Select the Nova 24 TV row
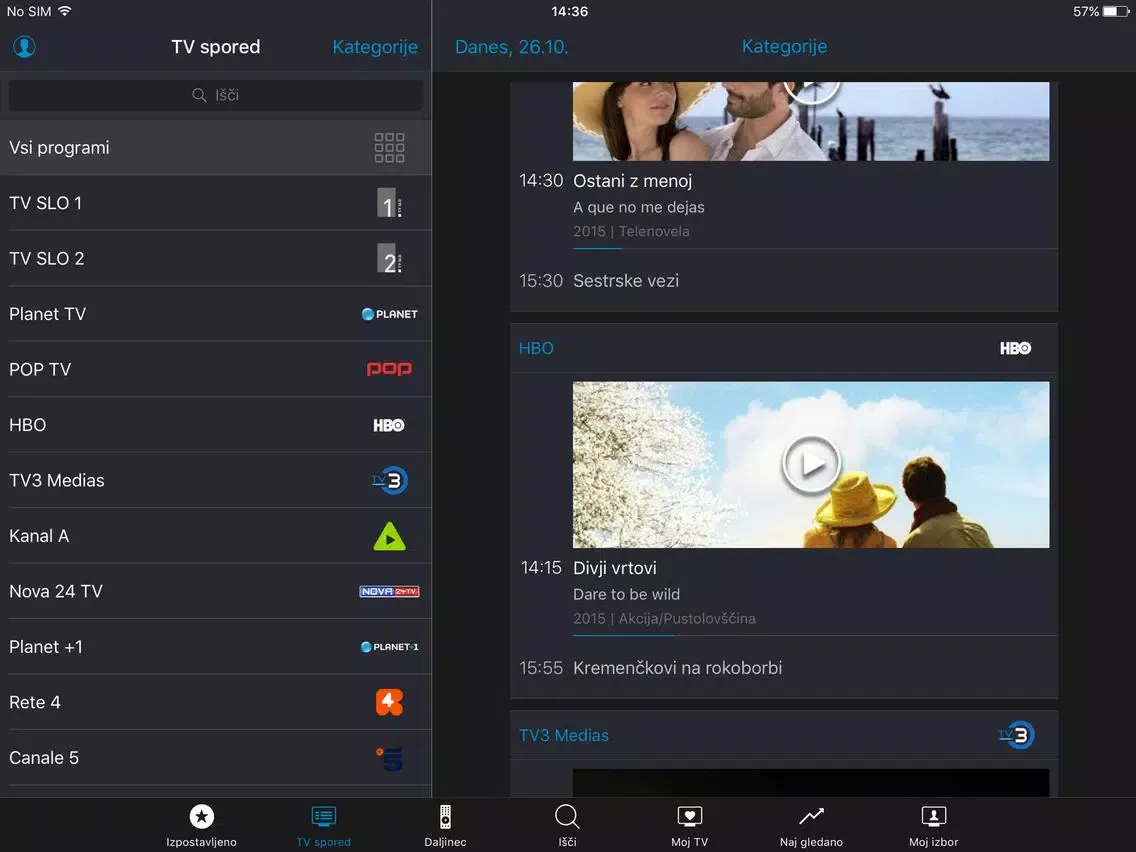1136x852 pixels. point(216,592)
